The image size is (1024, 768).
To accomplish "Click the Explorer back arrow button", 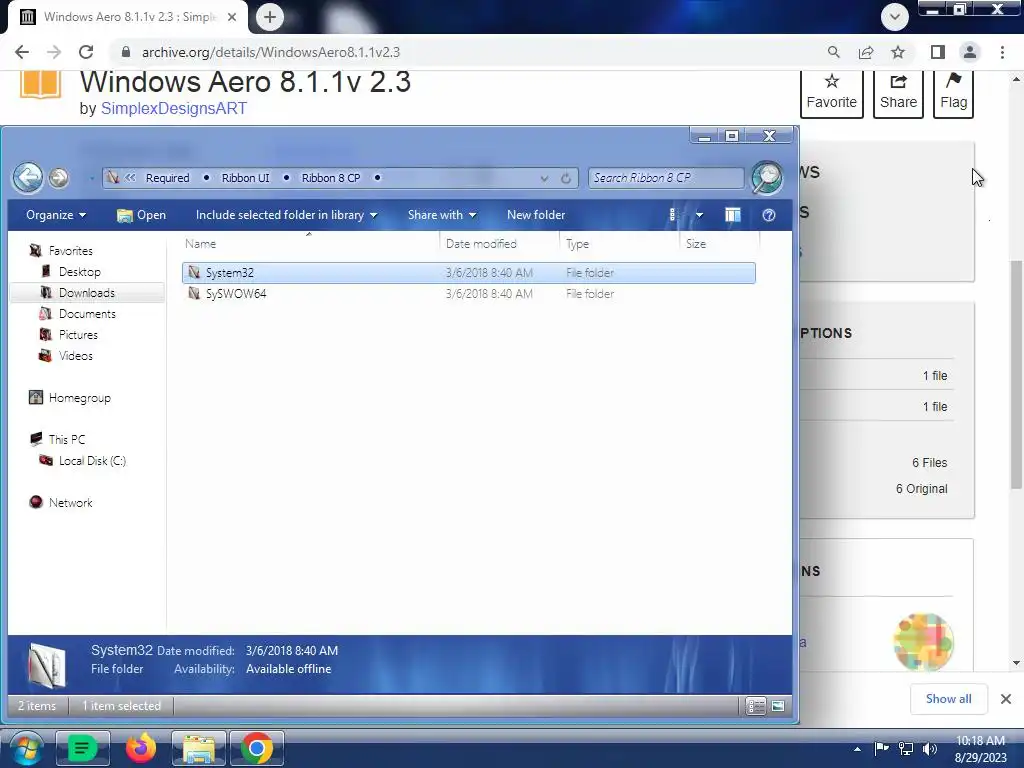I will [27, 177].
